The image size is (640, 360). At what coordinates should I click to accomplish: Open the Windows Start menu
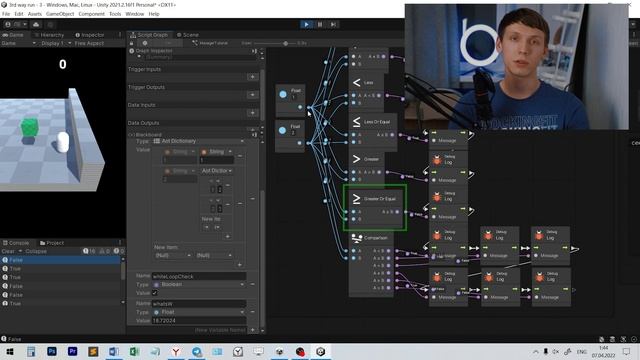coord(10,351)
